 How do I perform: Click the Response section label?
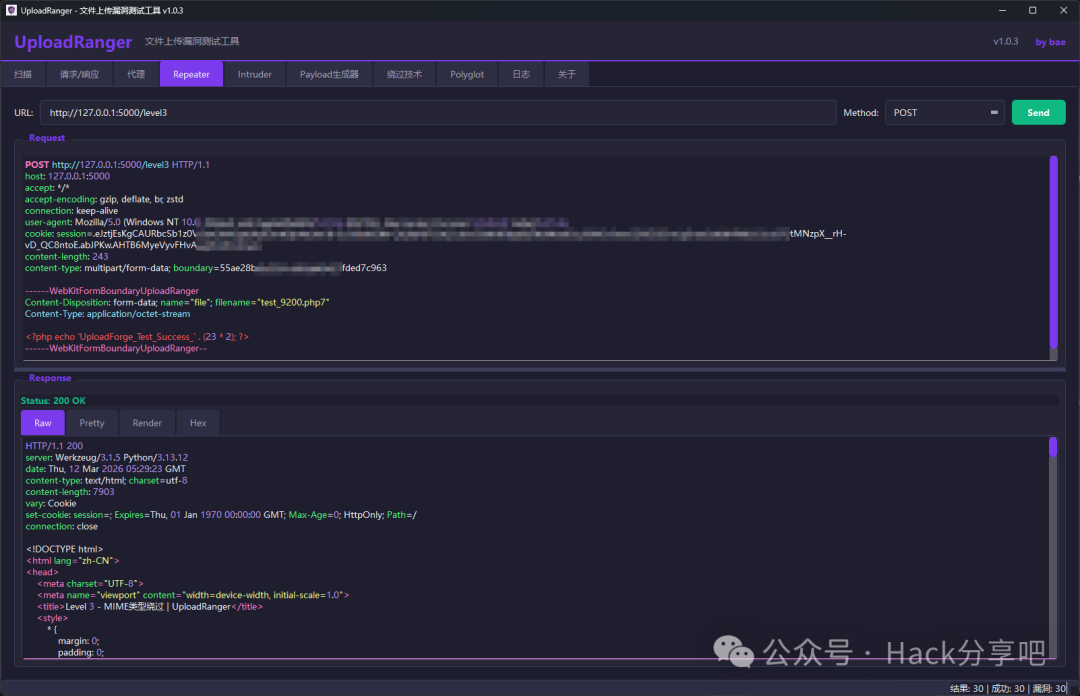coord(50,378)
